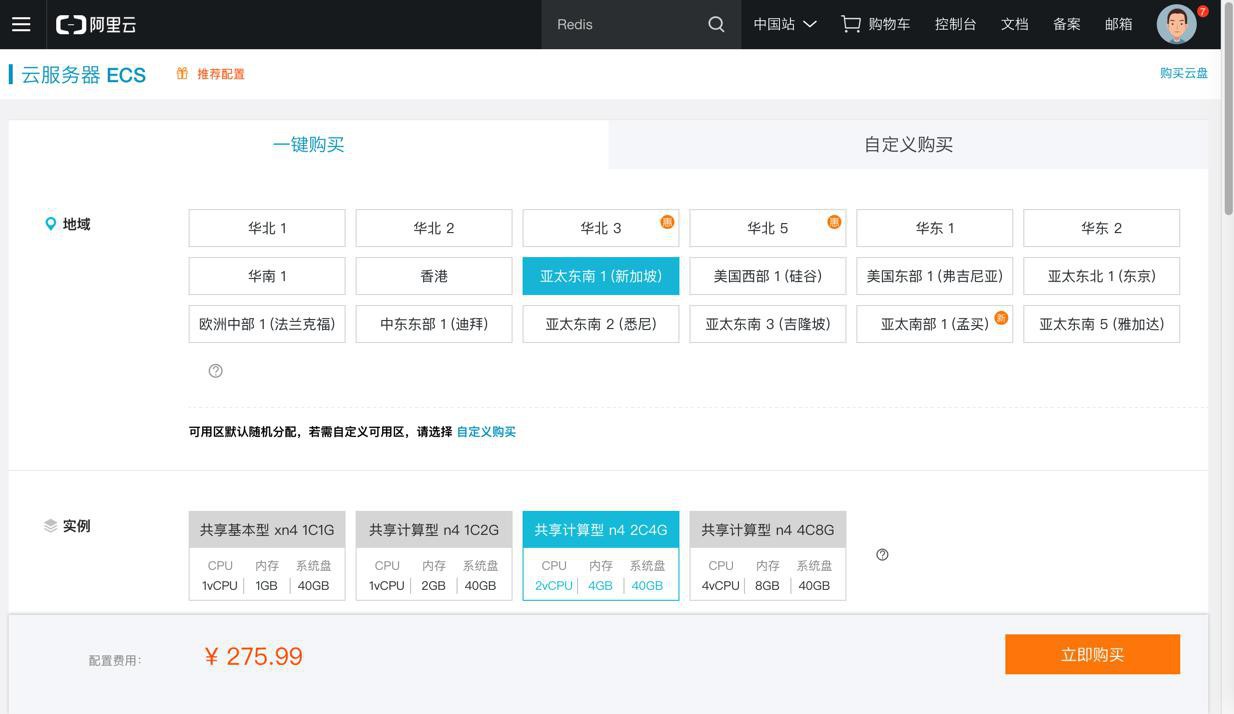Click the help icon below regions
The width and height of the screenshot is (1234, 714).
[215, 371]
